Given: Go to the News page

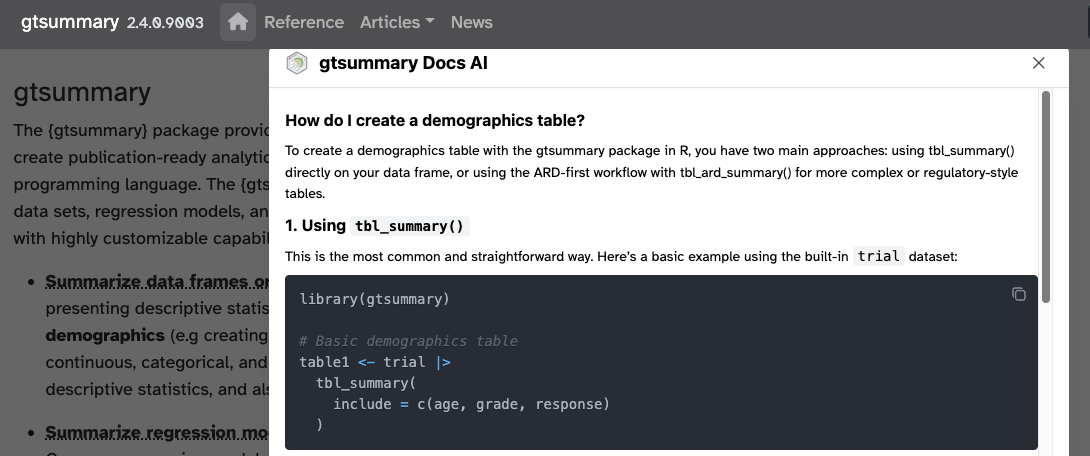Looking at the screenshot, I should tap(471, 22).
